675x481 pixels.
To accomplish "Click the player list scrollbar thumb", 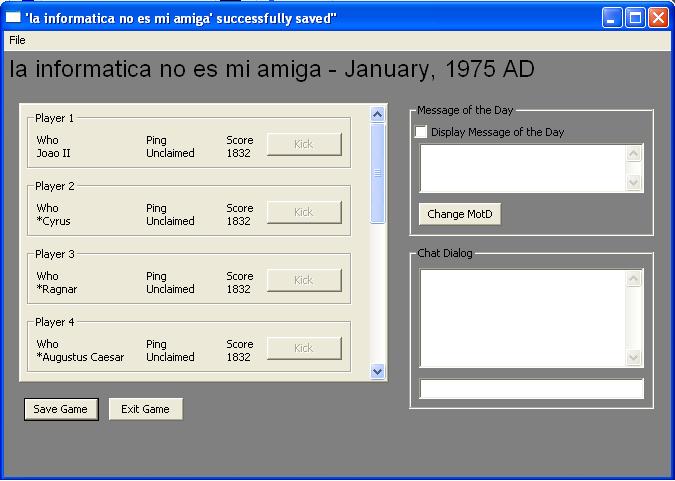I will click(x=377, y=173).
